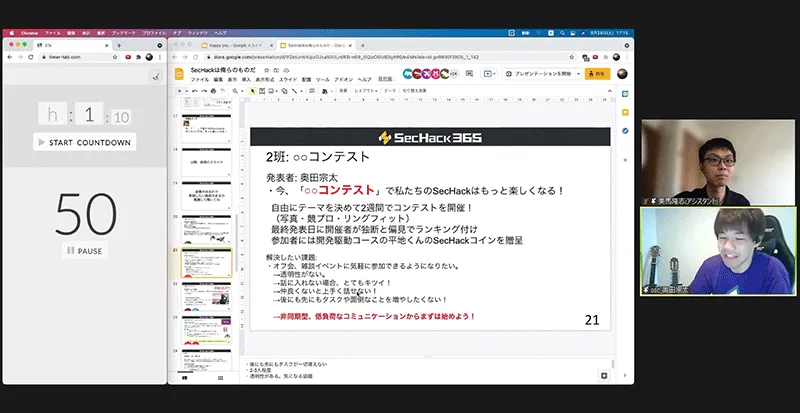Open the アドオン menu in Slides
This screenshot has height=413, width=800.
tap(343, 80)
